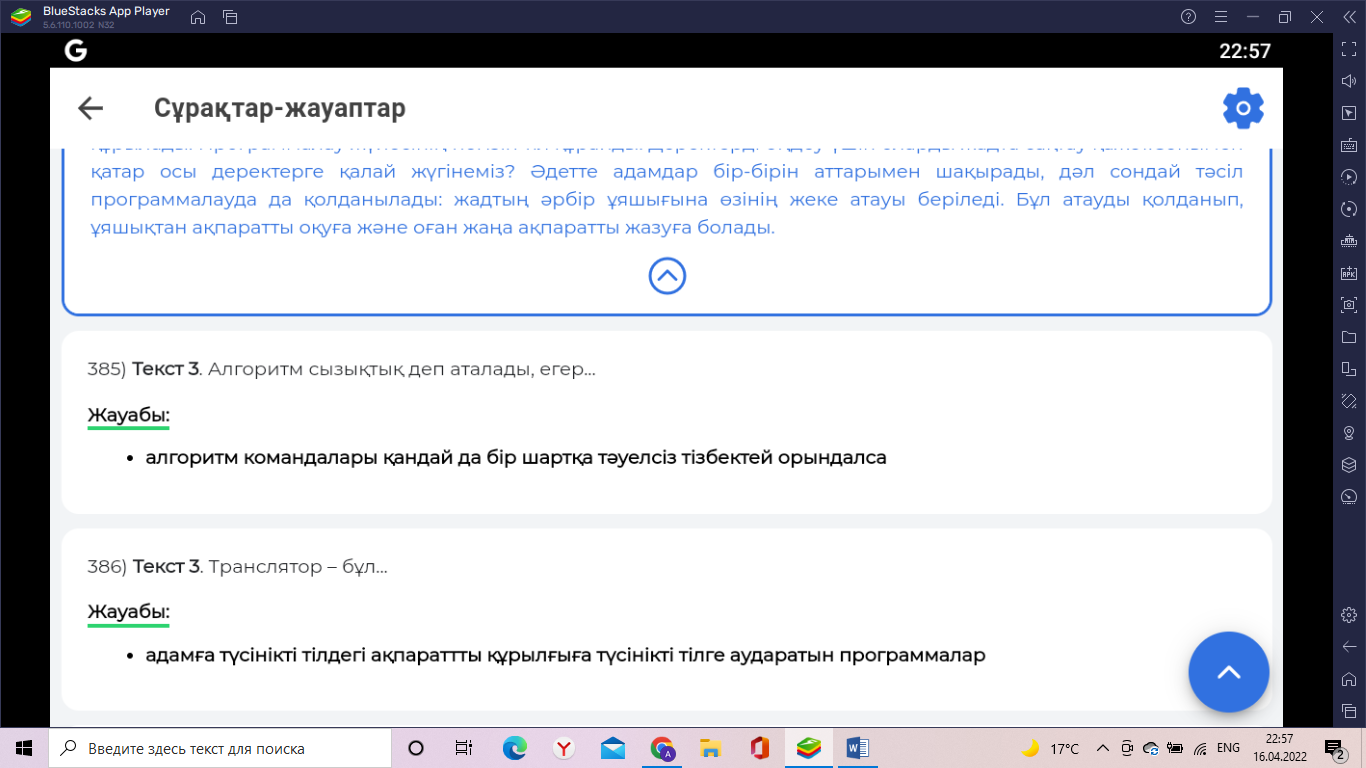Viewport: 1366px width, 768px height.
Task: Click the sync operations play-circle icon in sidebar
Action: 1348,177
